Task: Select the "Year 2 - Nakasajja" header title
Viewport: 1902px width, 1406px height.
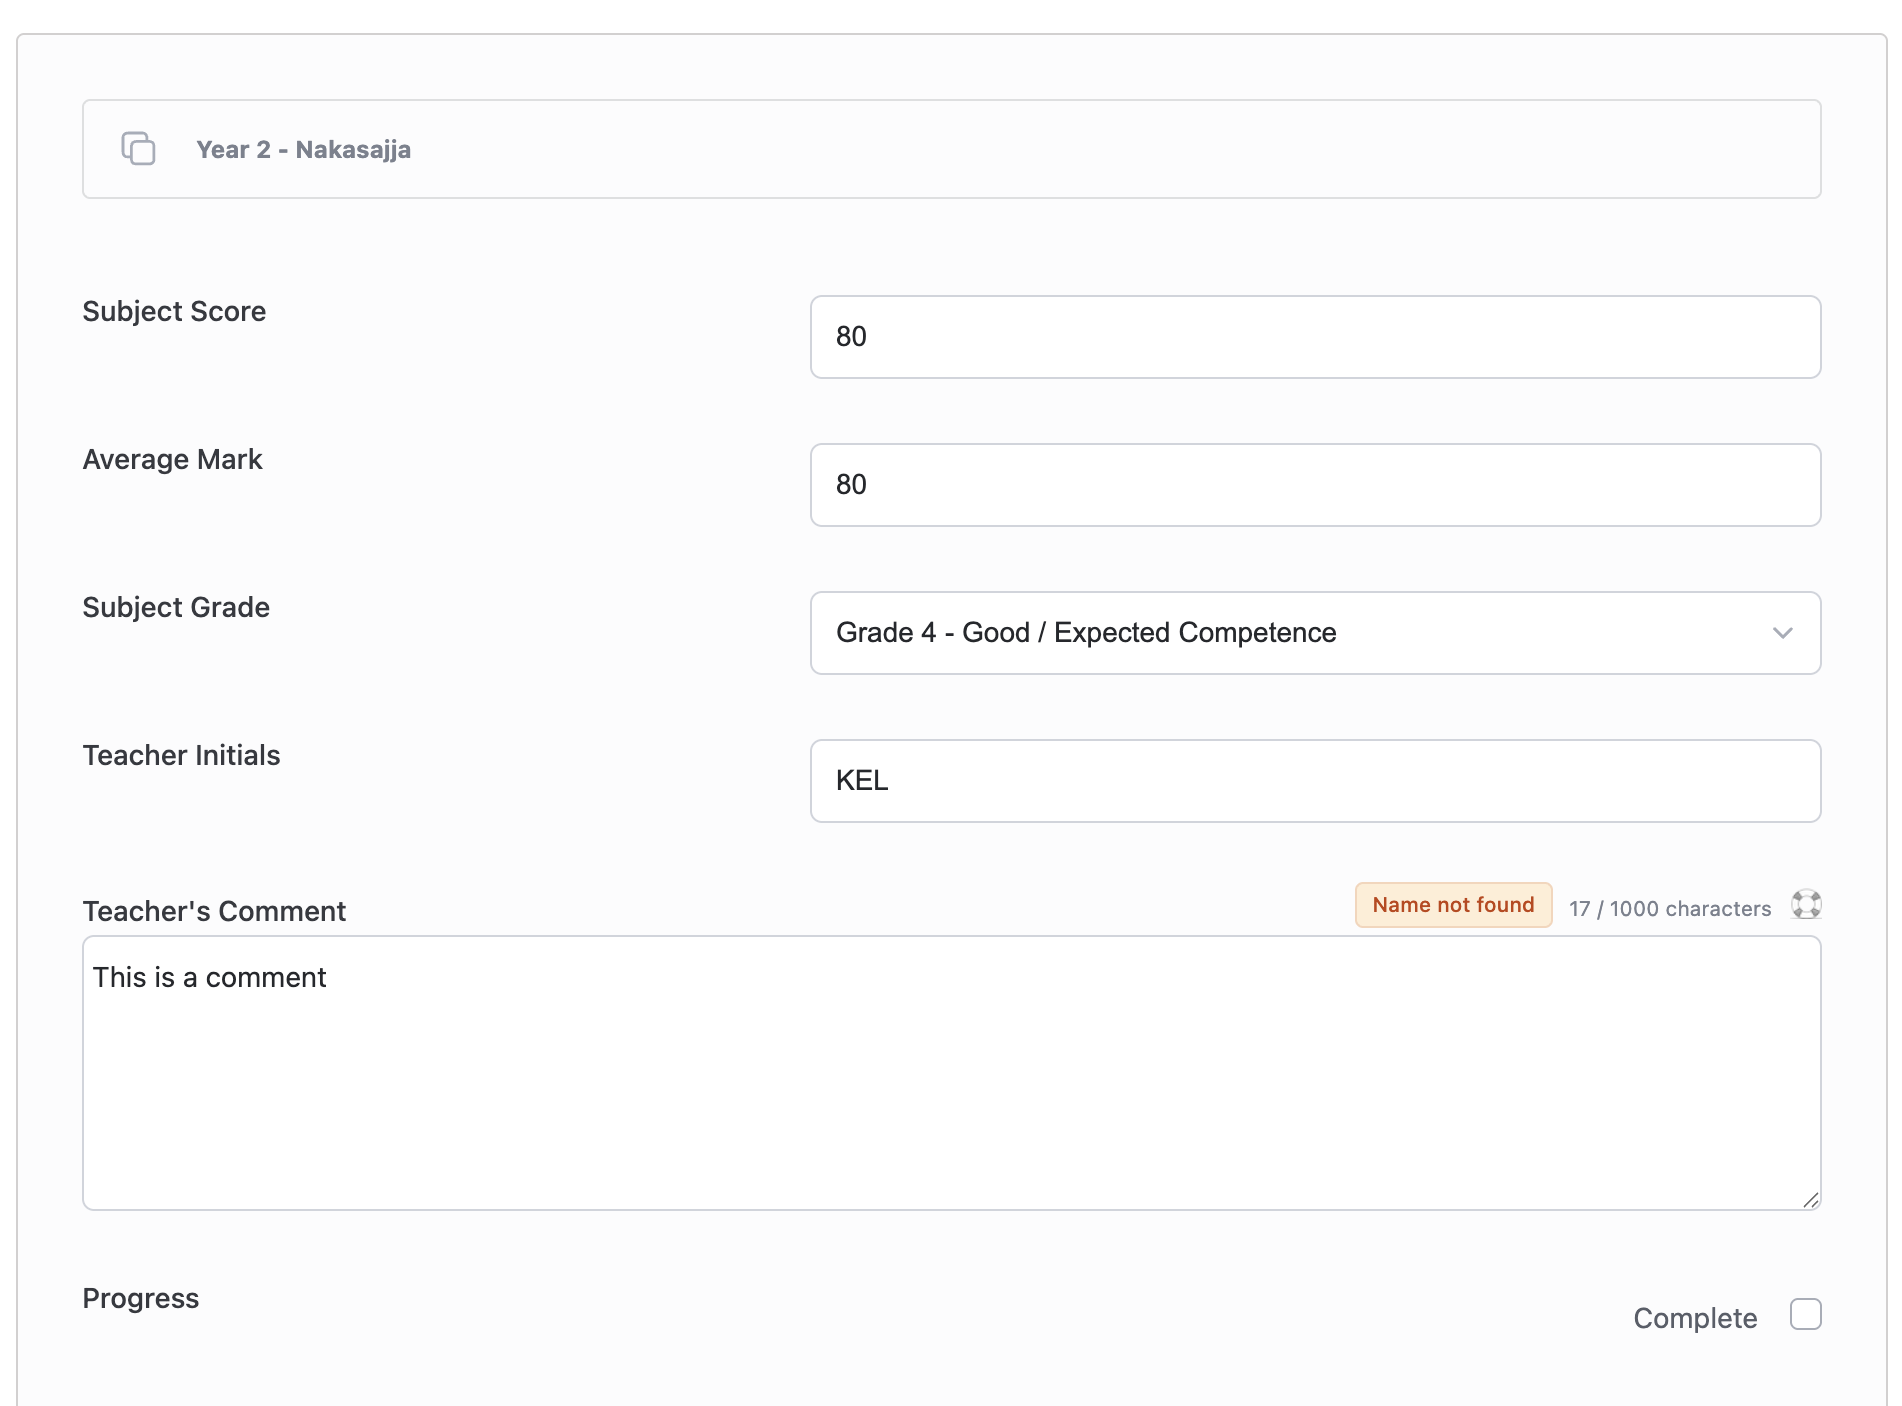Action: pyautogui.click(x=303, y=150)
